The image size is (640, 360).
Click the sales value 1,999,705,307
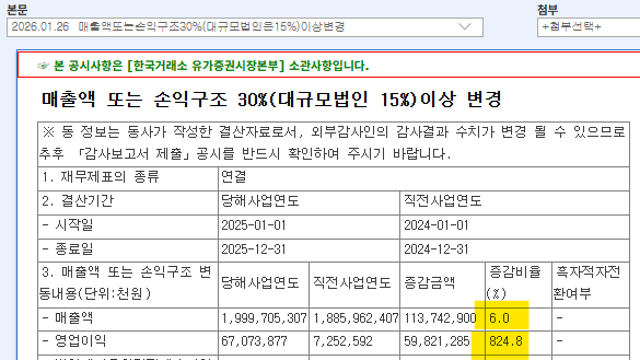pos(264,318)
